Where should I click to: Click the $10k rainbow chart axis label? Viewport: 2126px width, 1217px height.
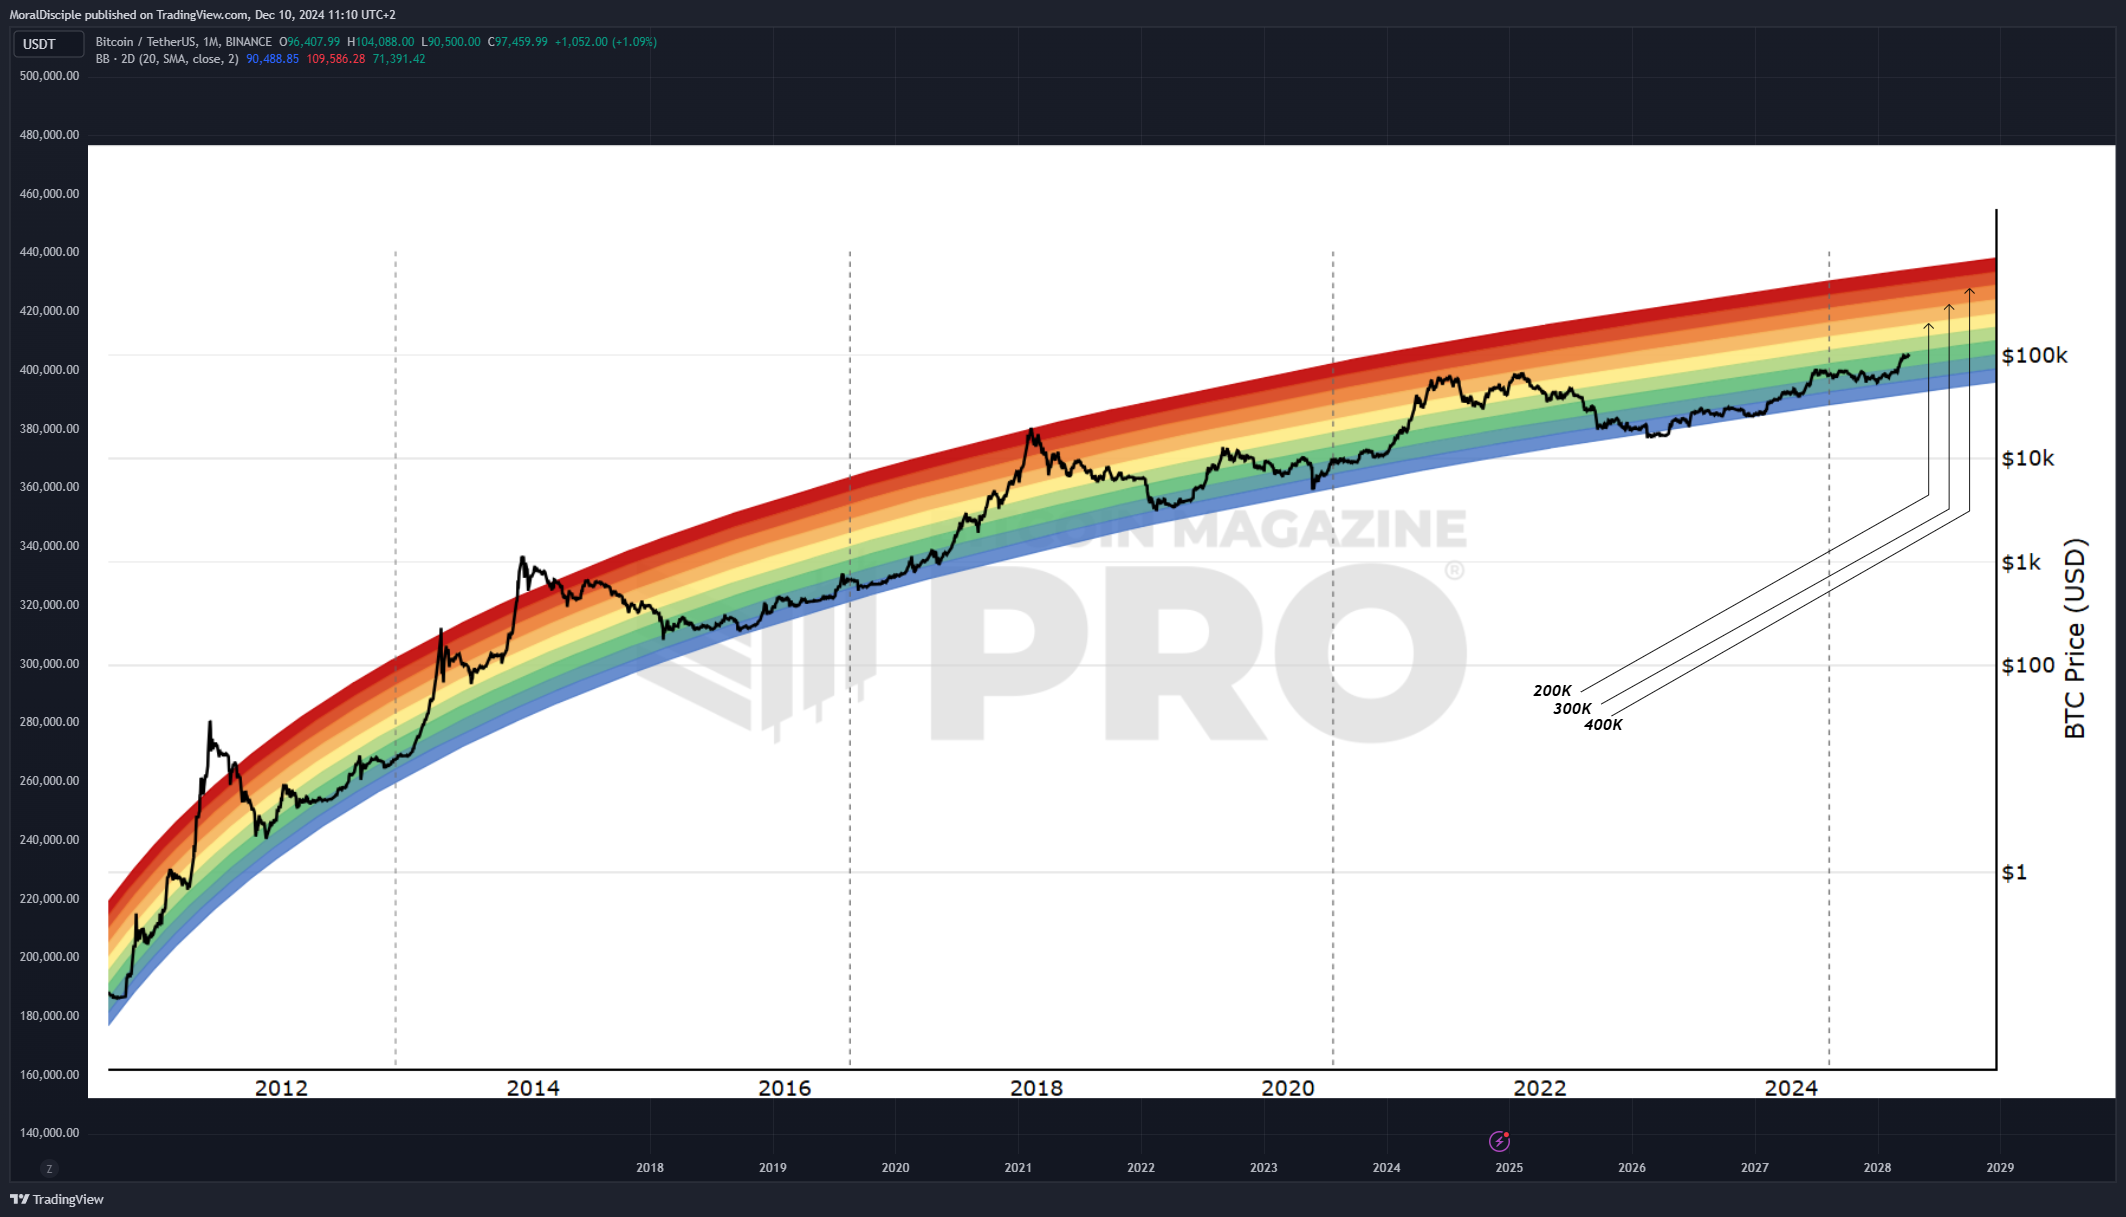pyautogui.click(x=2027, y=459)
